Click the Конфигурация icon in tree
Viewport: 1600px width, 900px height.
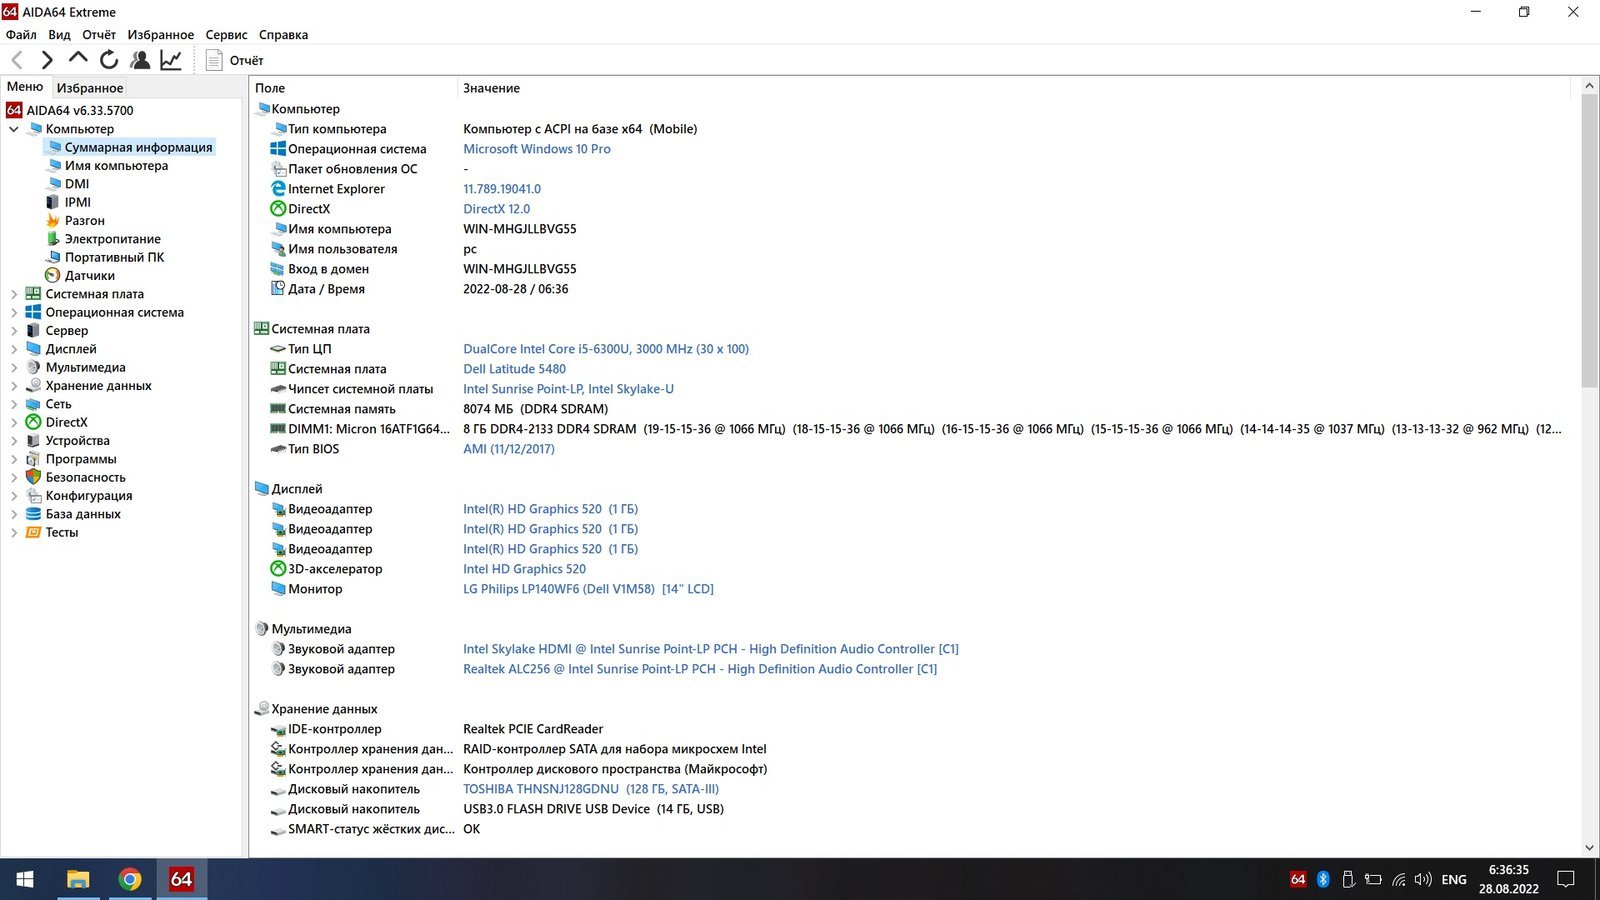[x=33, y=495]
